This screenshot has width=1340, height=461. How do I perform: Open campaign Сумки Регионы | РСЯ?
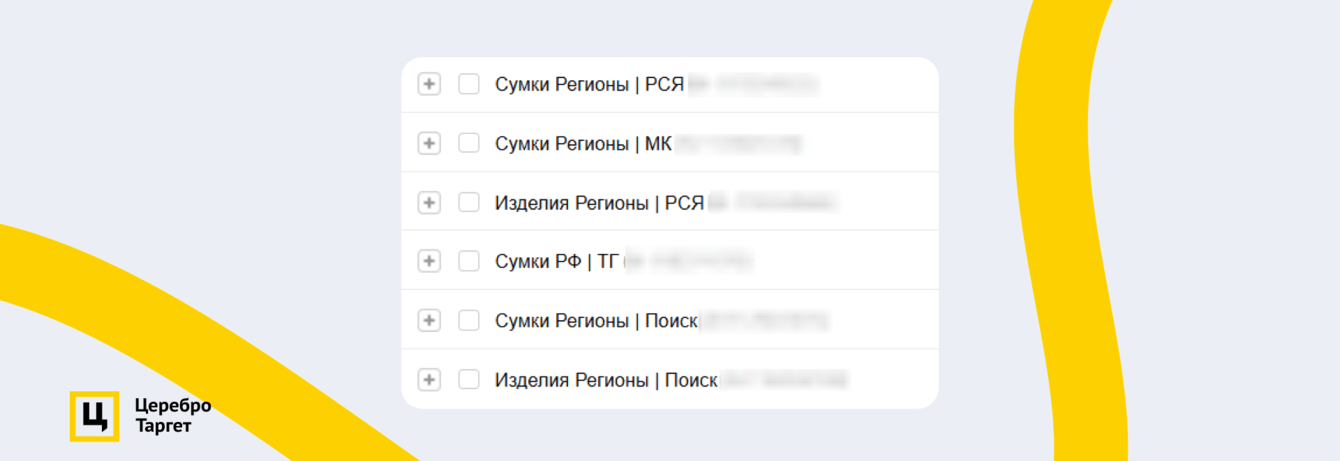click(589, 85)
